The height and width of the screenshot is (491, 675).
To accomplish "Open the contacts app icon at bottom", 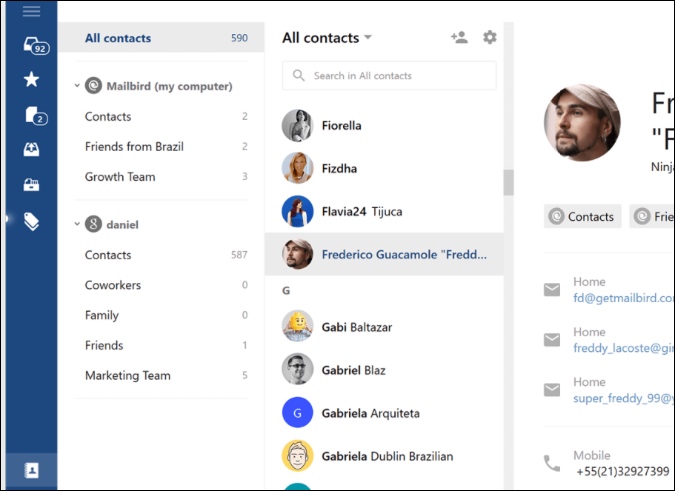I will [32, 470].
